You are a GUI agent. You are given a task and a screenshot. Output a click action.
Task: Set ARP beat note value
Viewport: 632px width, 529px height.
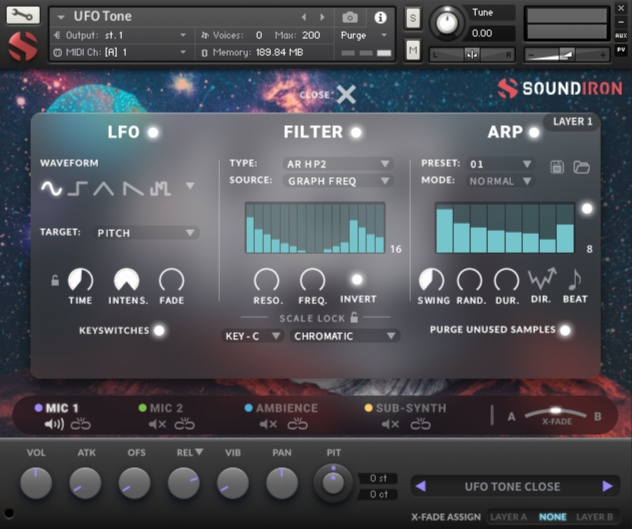point(574,279)
